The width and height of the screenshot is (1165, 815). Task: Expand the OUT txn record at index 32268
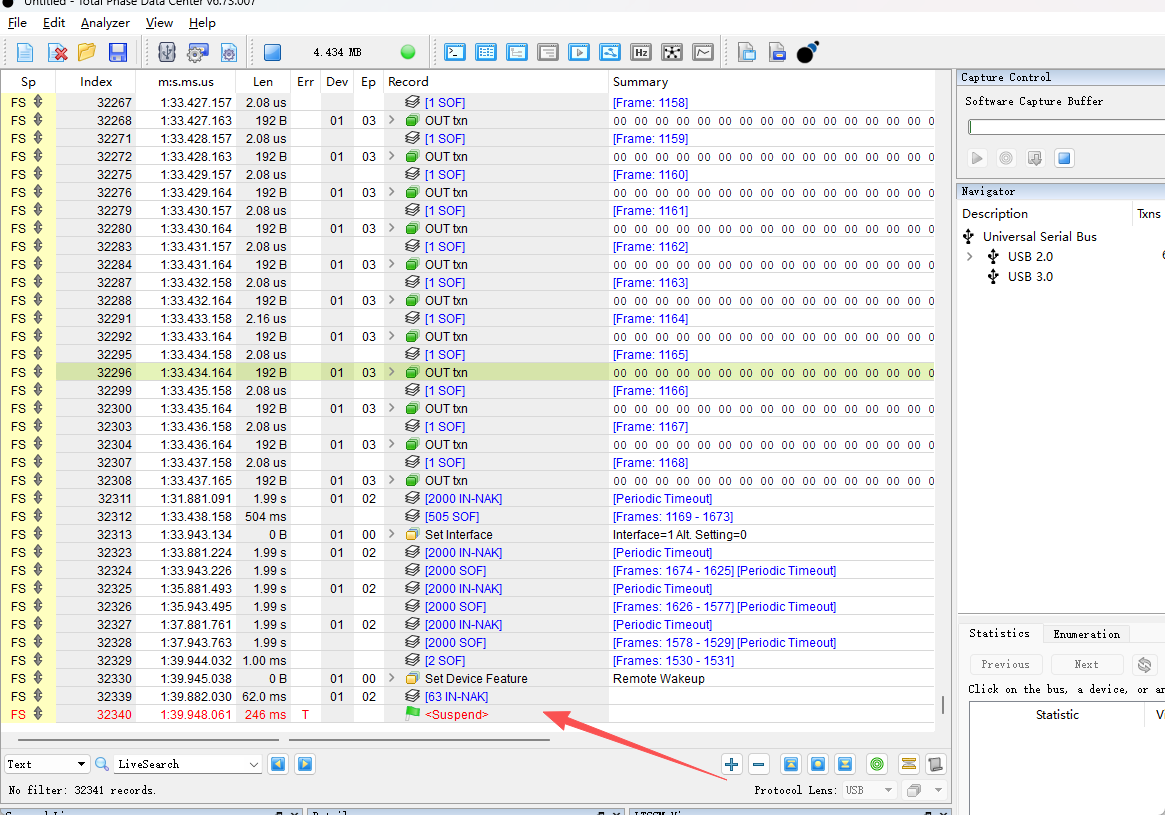[392, 120]
